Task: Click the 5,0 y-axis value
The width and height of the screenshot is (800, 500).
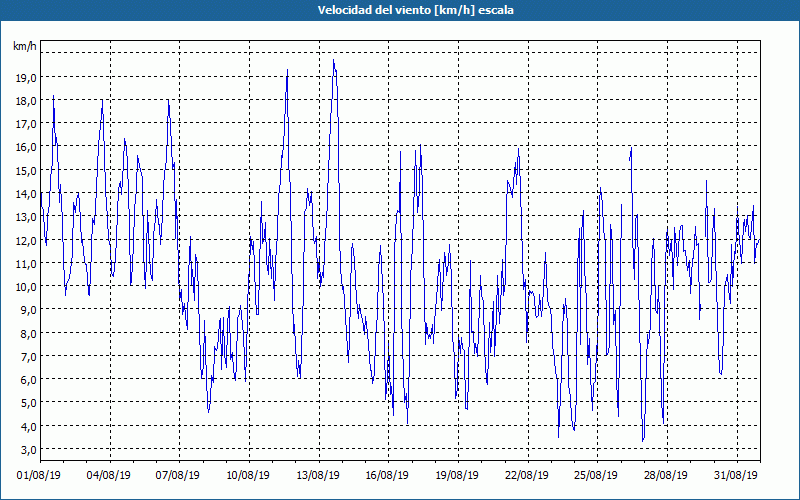Action: tap(29, 403)
